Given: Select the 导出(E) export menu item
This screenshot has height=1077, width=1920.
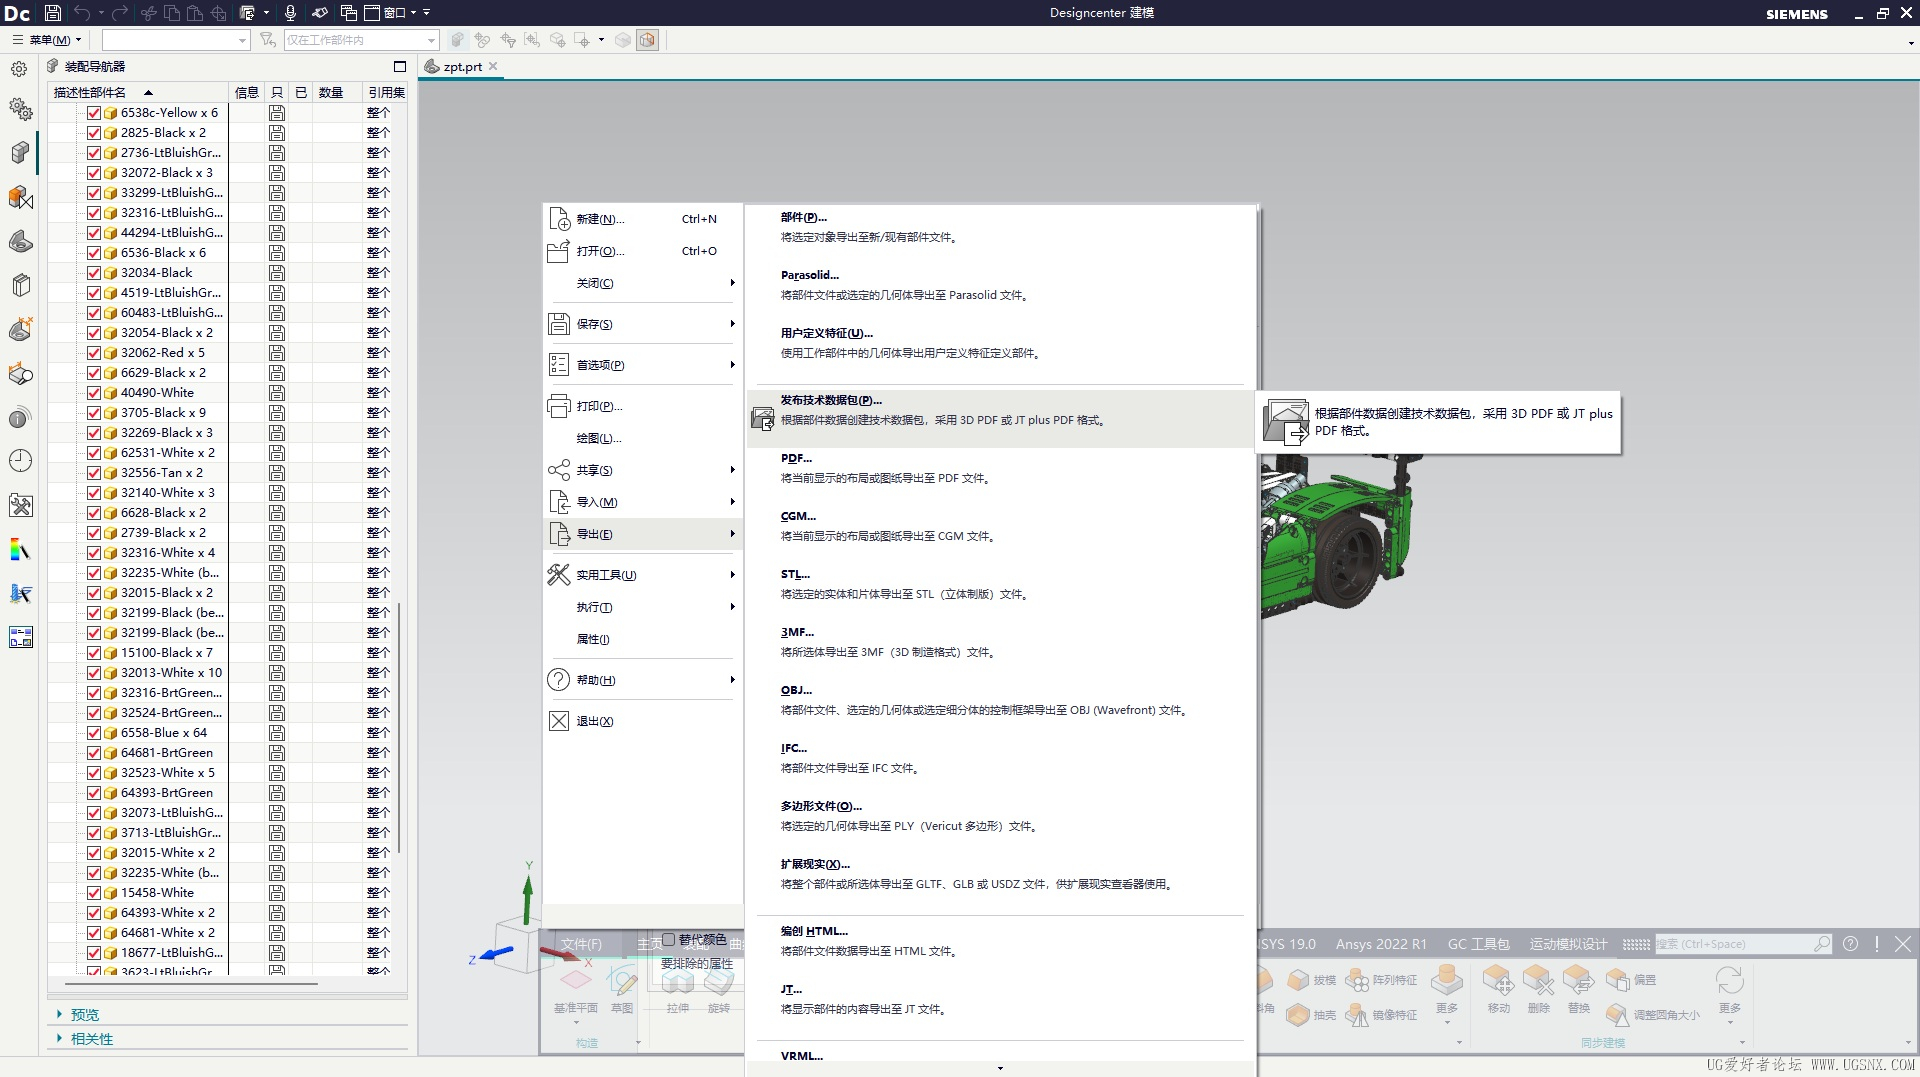Looking at the screenshot, I should [x=643, y=534].
